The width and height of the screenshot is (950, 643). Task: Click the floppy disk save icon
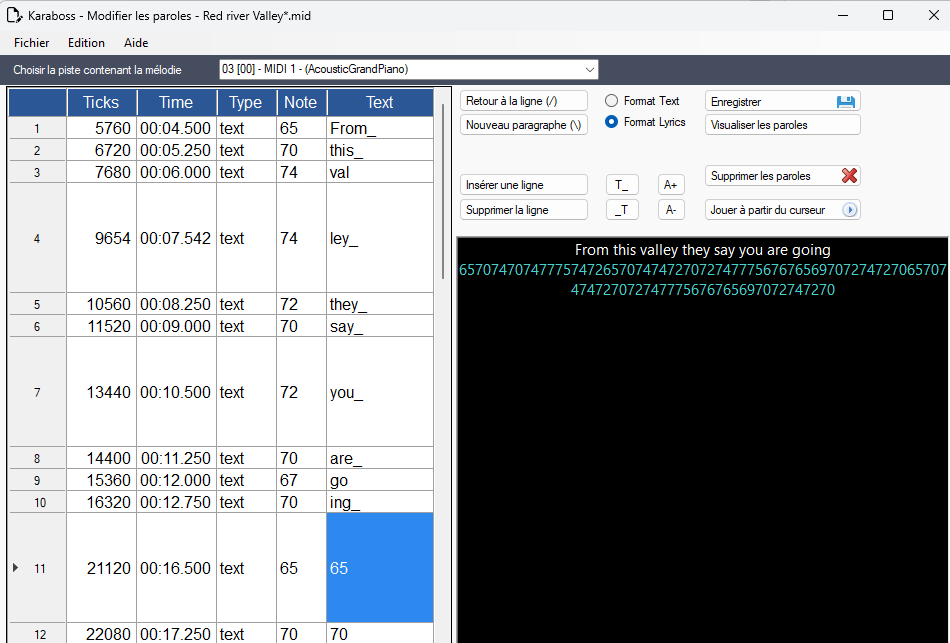coord(845,102)
